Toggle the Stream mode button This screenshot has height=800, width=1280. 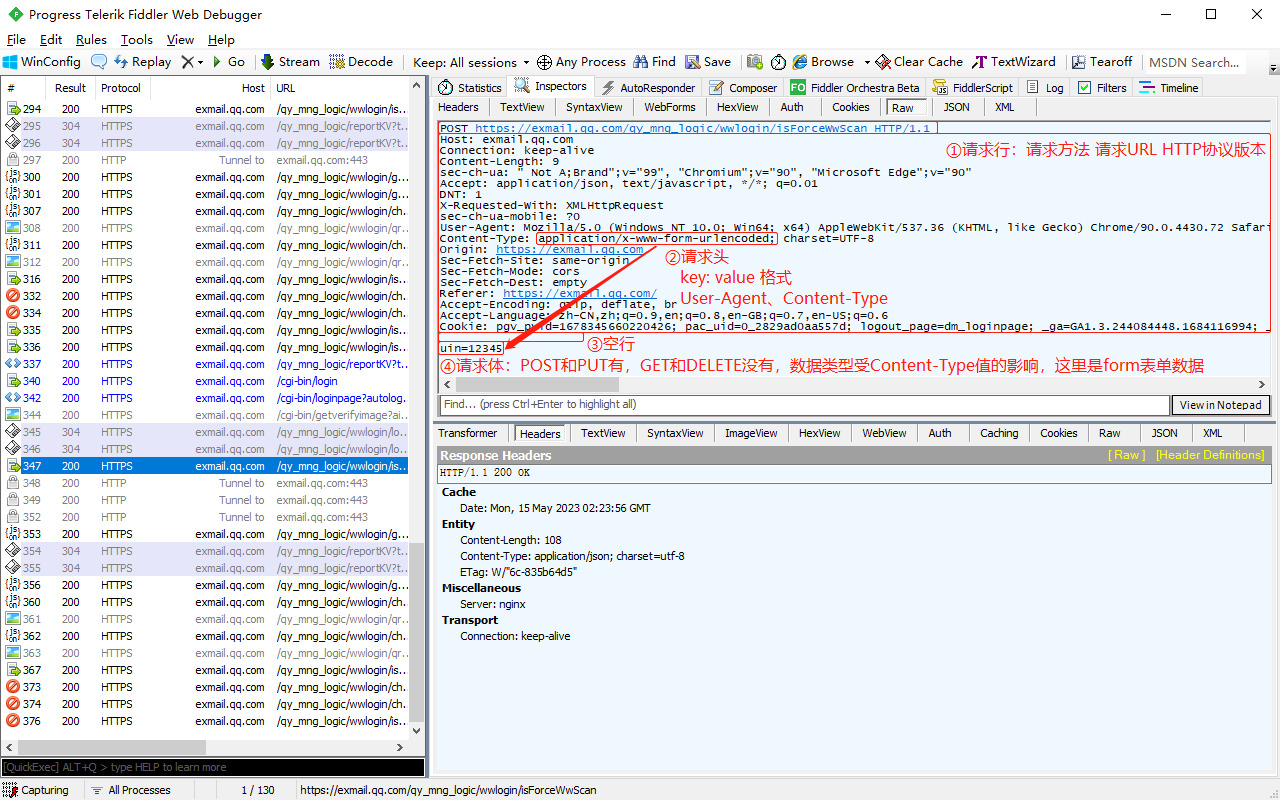tap(290, 62)
